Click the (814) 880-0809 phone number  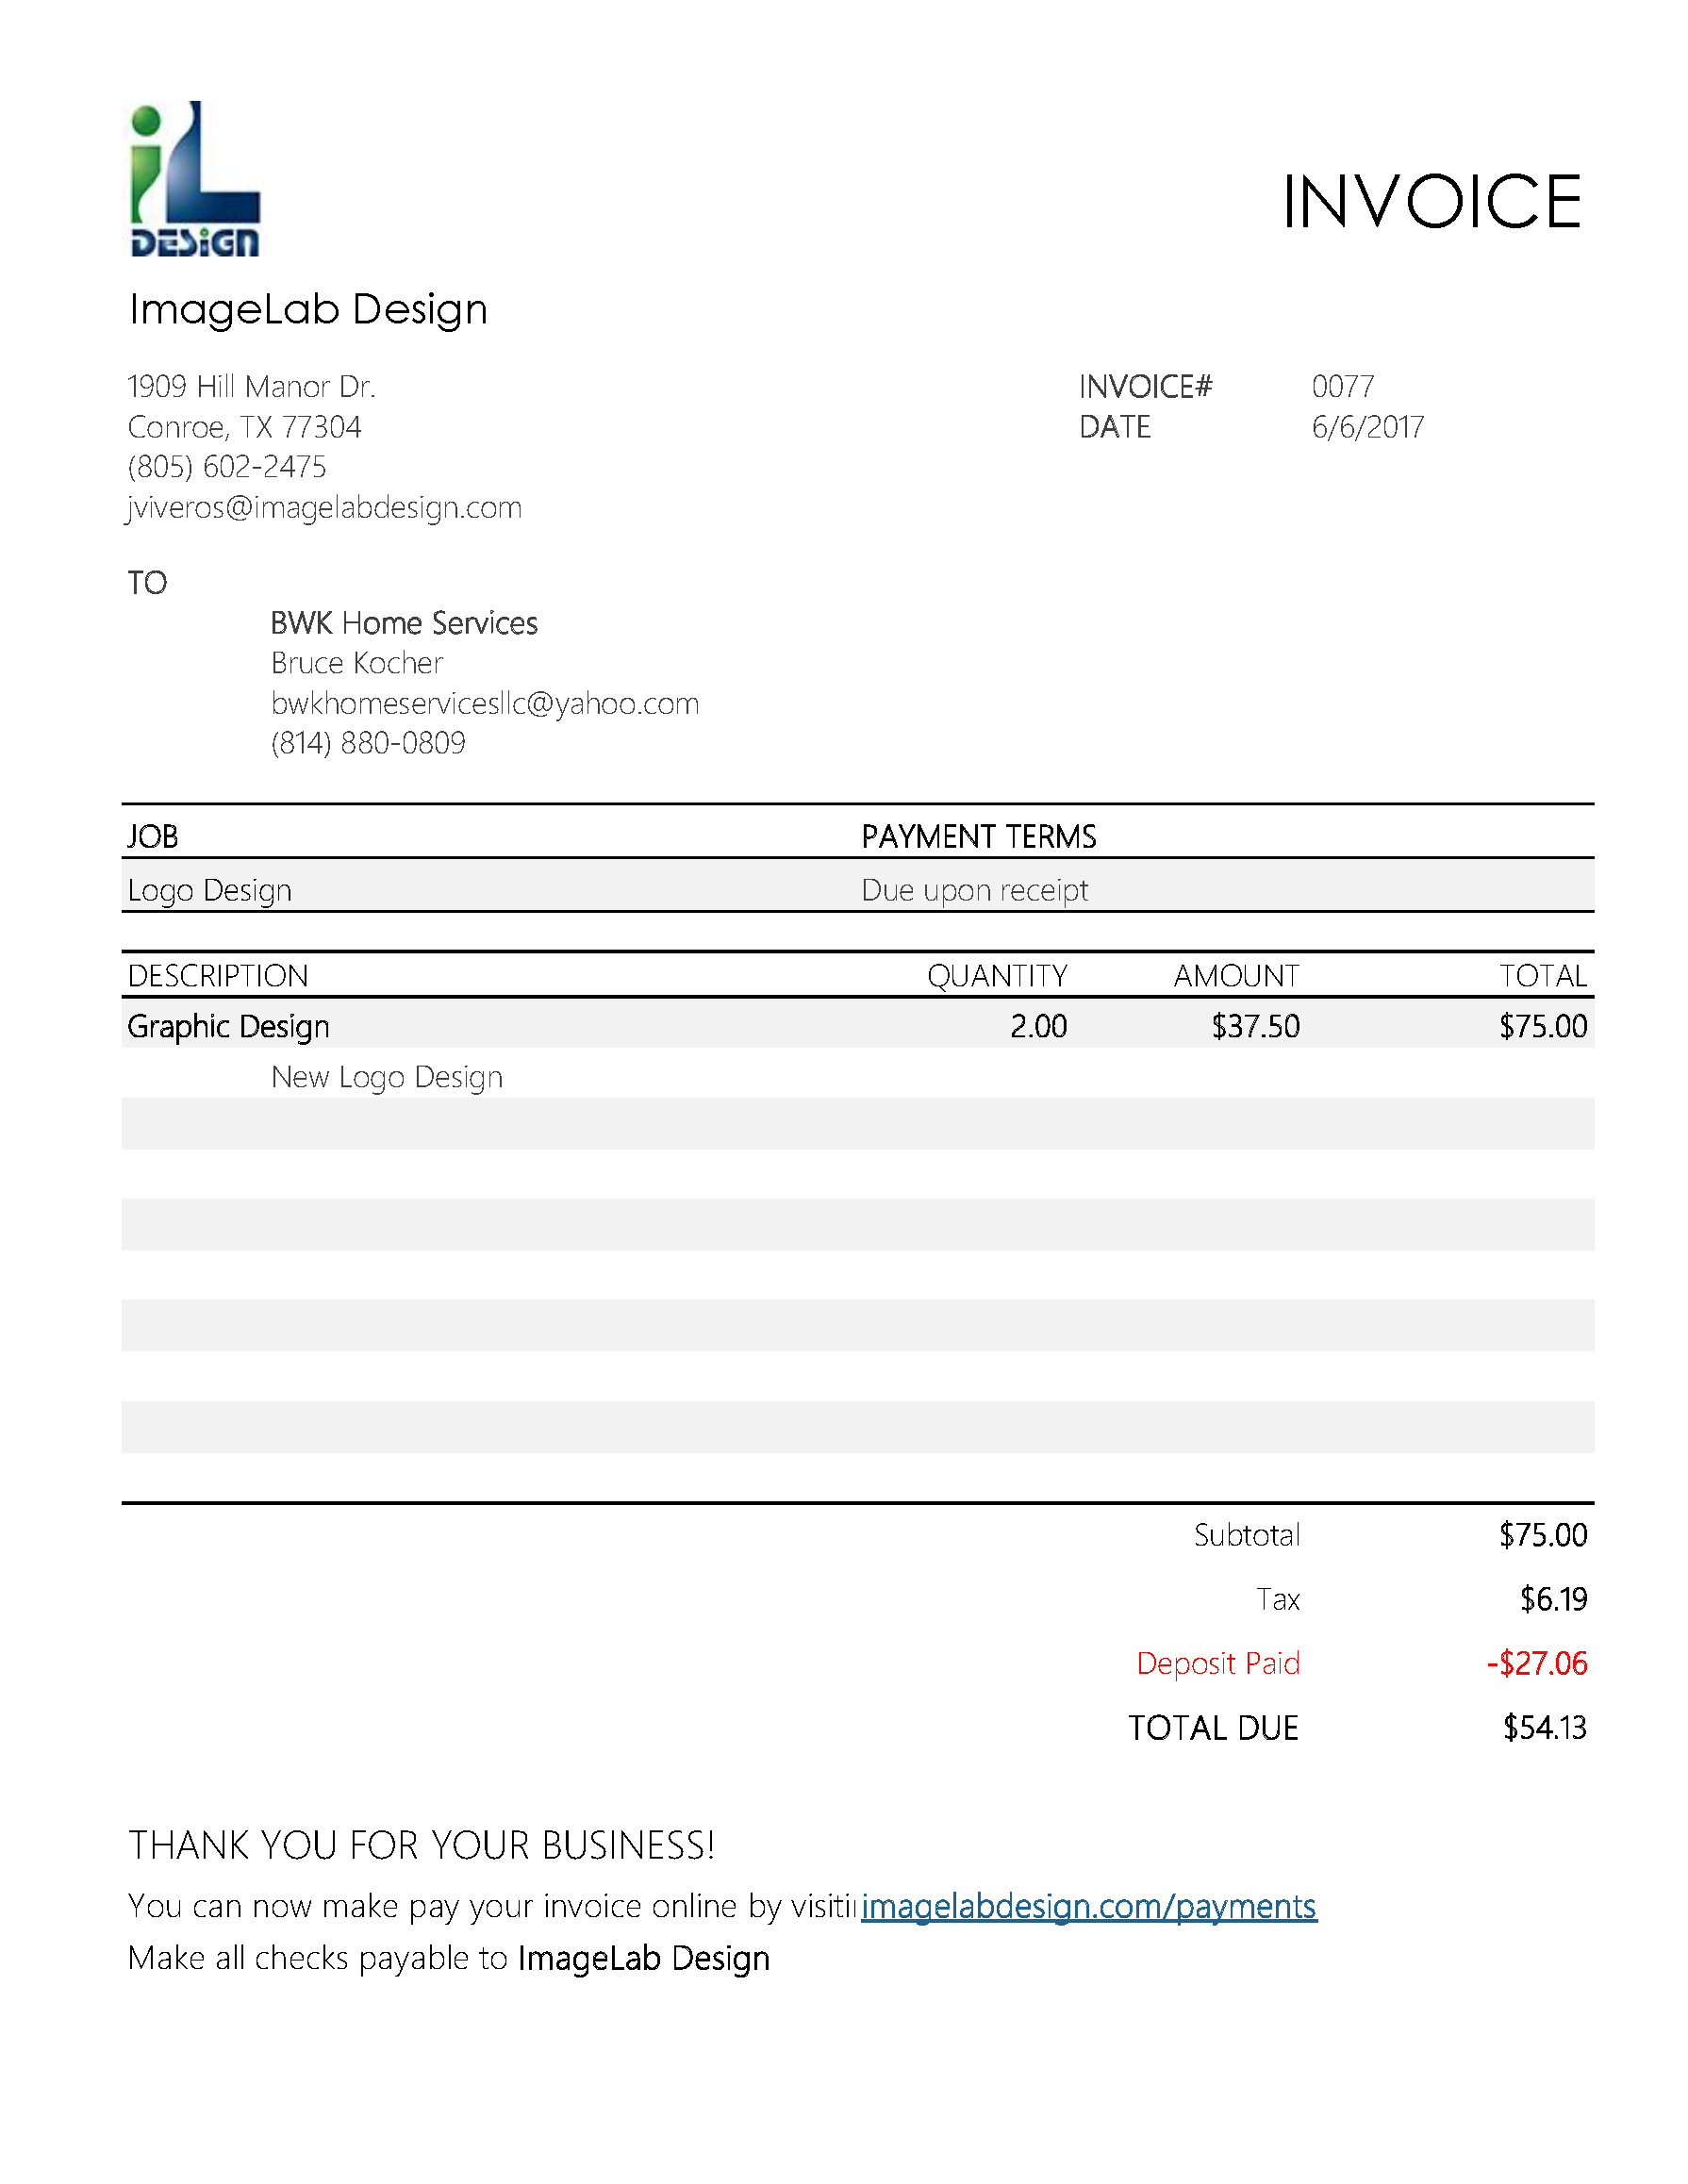point(368,743)
